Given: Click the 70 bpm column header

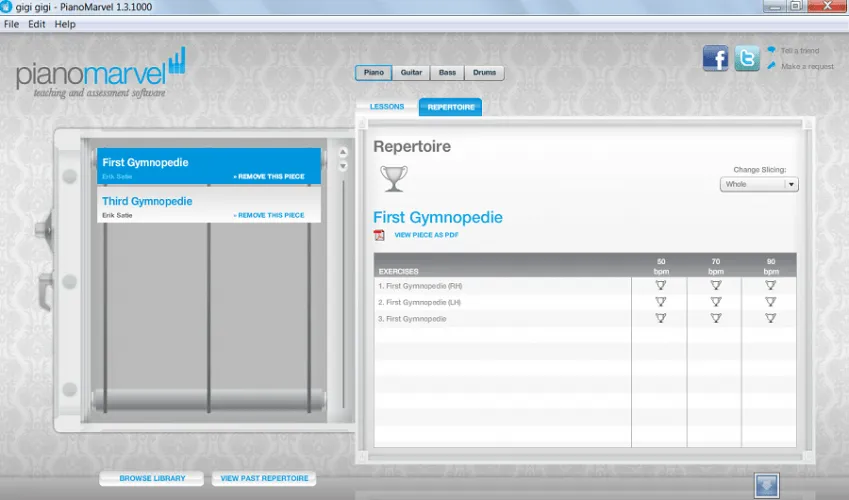Looking at the screenshot, I should 716,266.
